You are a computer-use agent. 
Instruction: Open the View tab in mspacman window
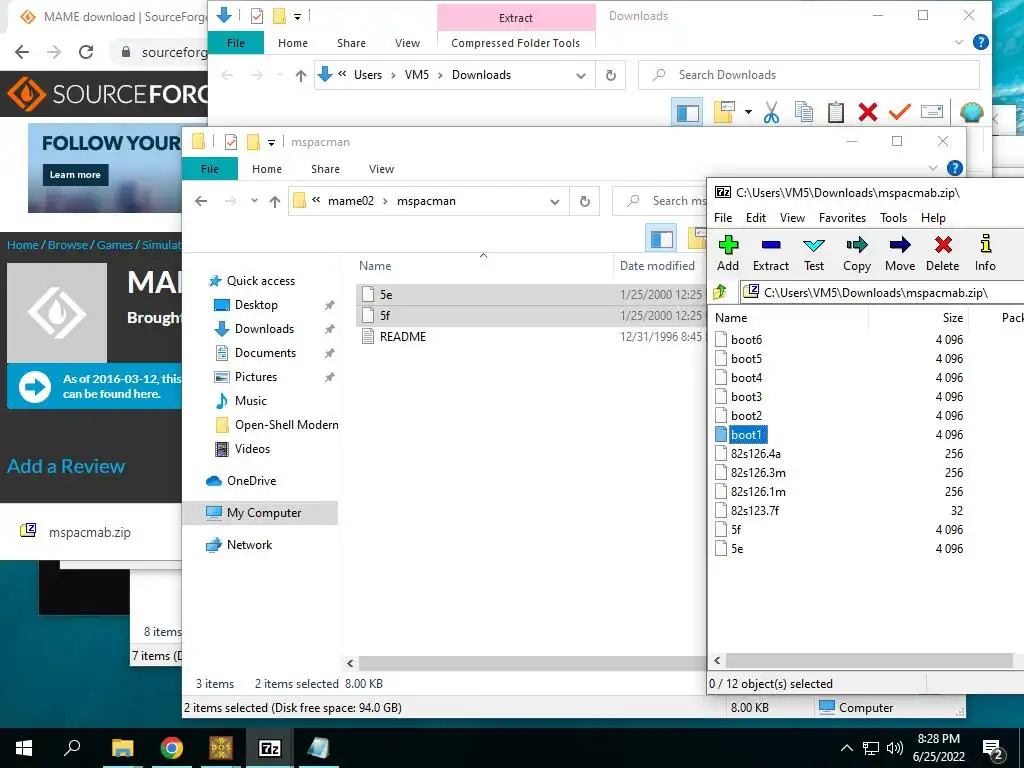point(381,169)
